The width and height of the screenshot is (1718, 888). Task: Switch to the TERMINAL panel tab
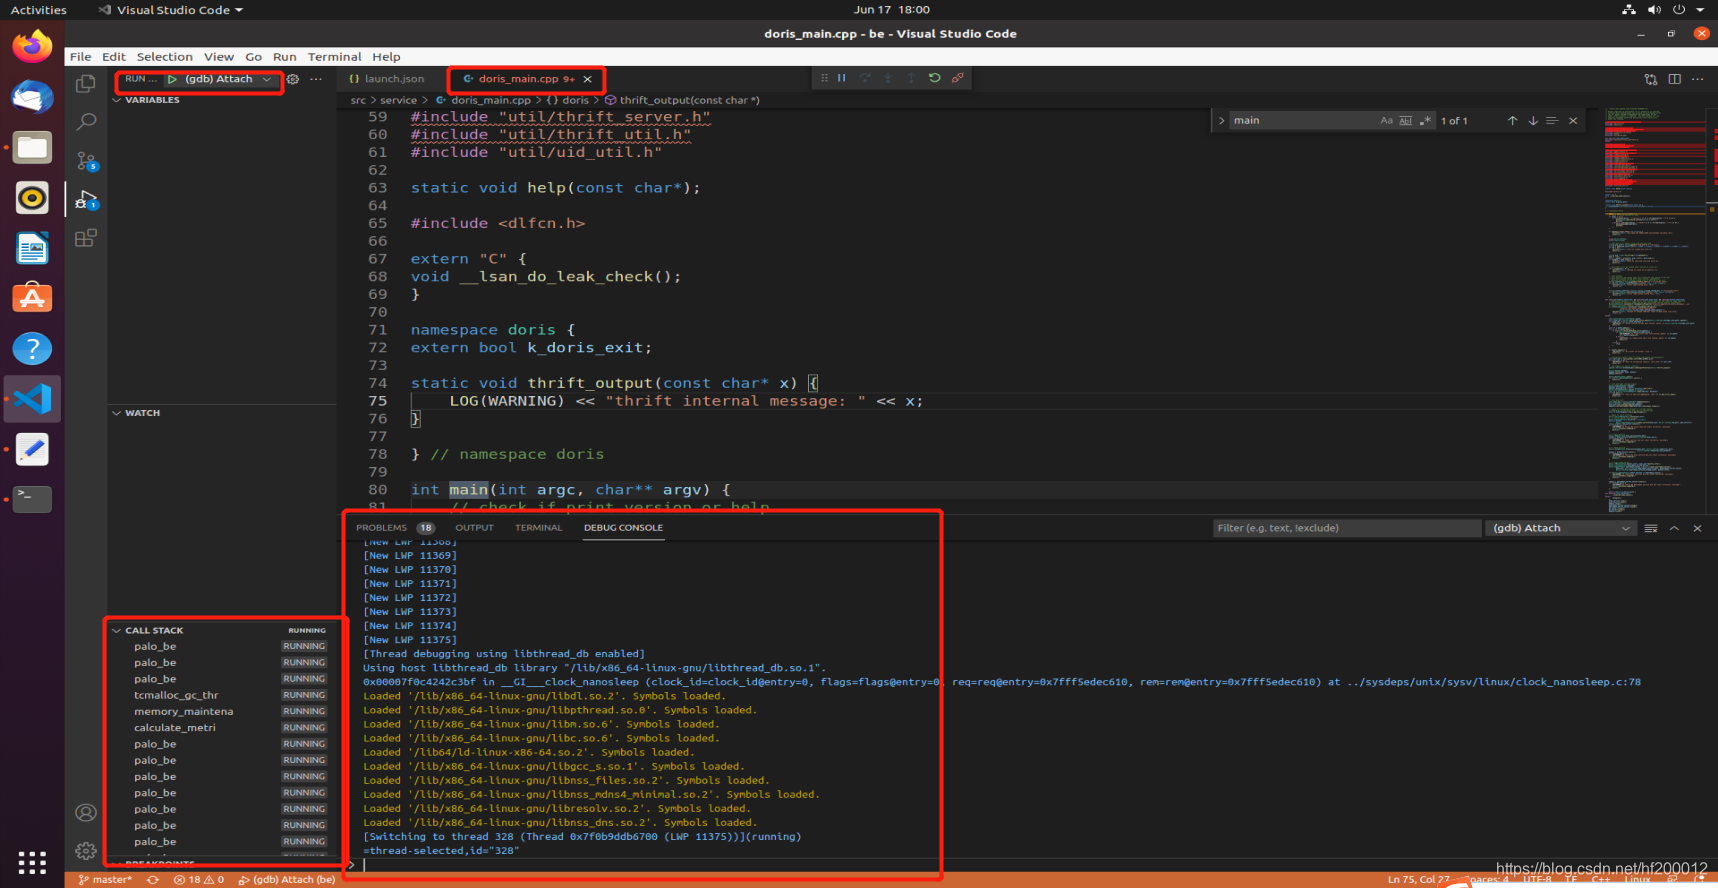click(538, 527)
